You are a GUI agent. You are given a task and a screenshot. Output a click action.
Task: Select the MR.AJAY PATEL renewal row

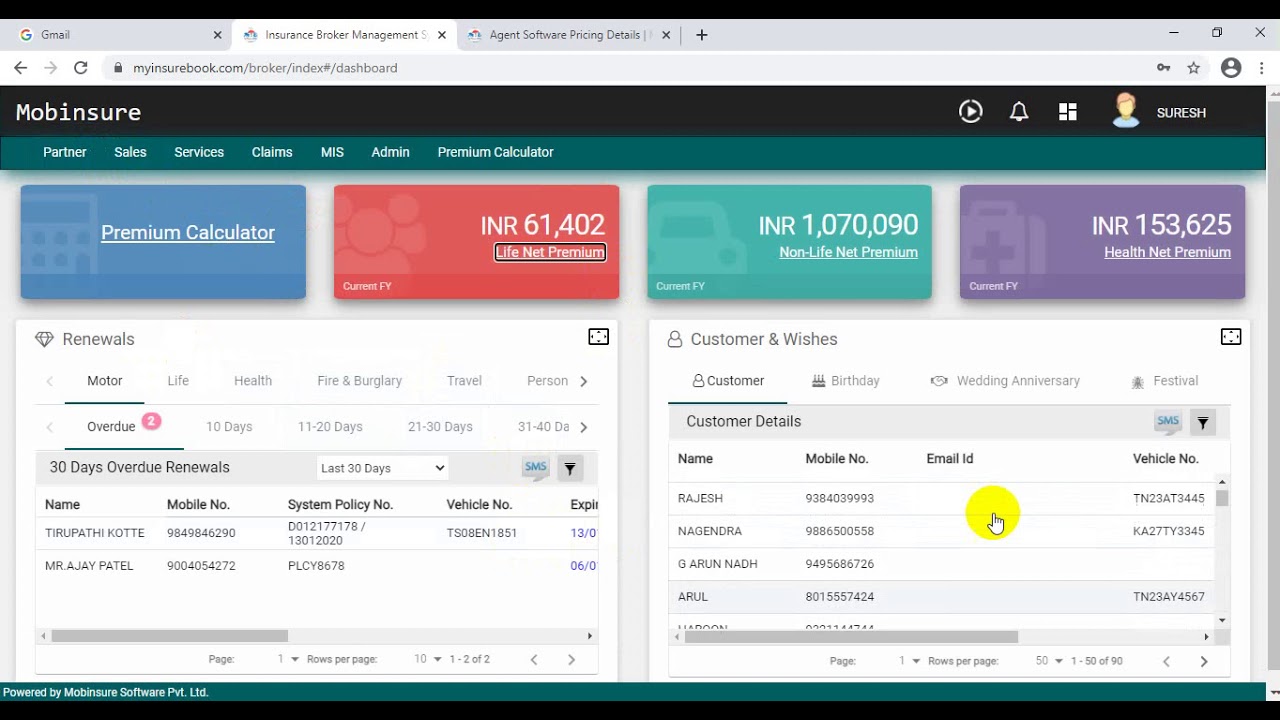tap(317, 566)
